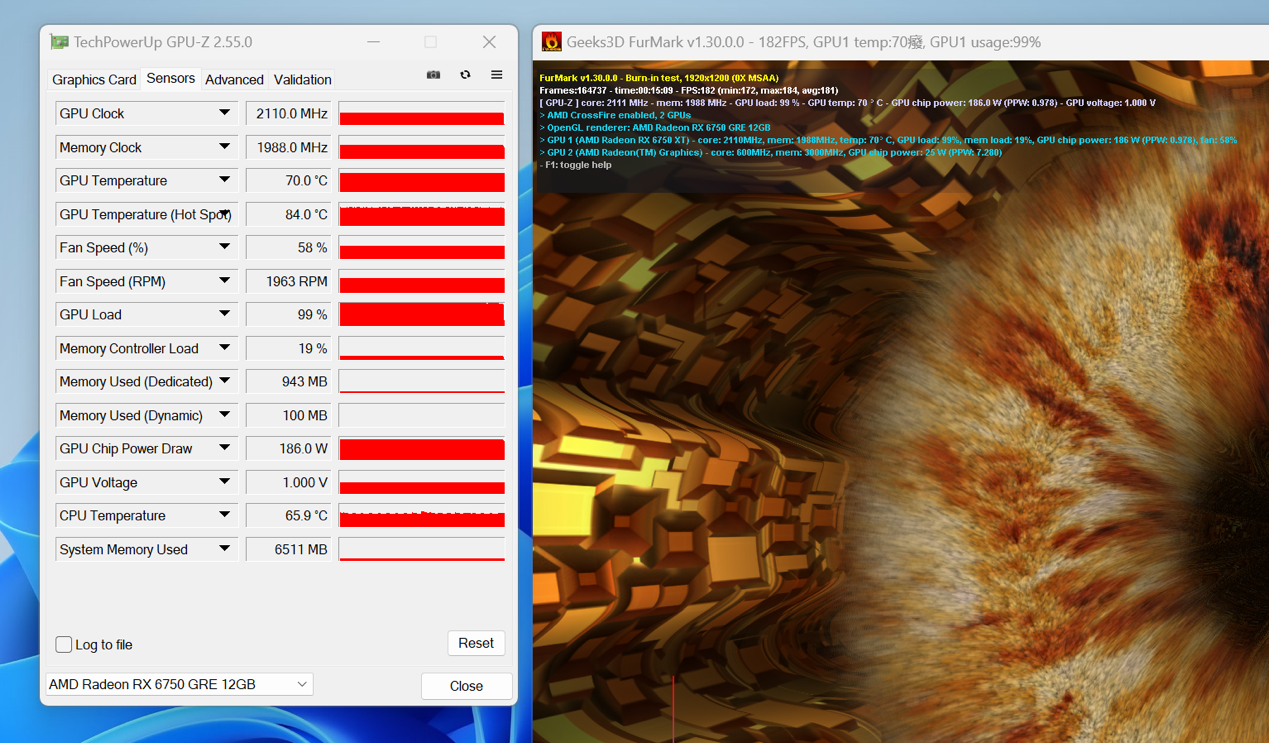Click the 2110.0 MHz GPU Clock value
The height and width of the screenshot is (743, 1269).
(288, 114)
